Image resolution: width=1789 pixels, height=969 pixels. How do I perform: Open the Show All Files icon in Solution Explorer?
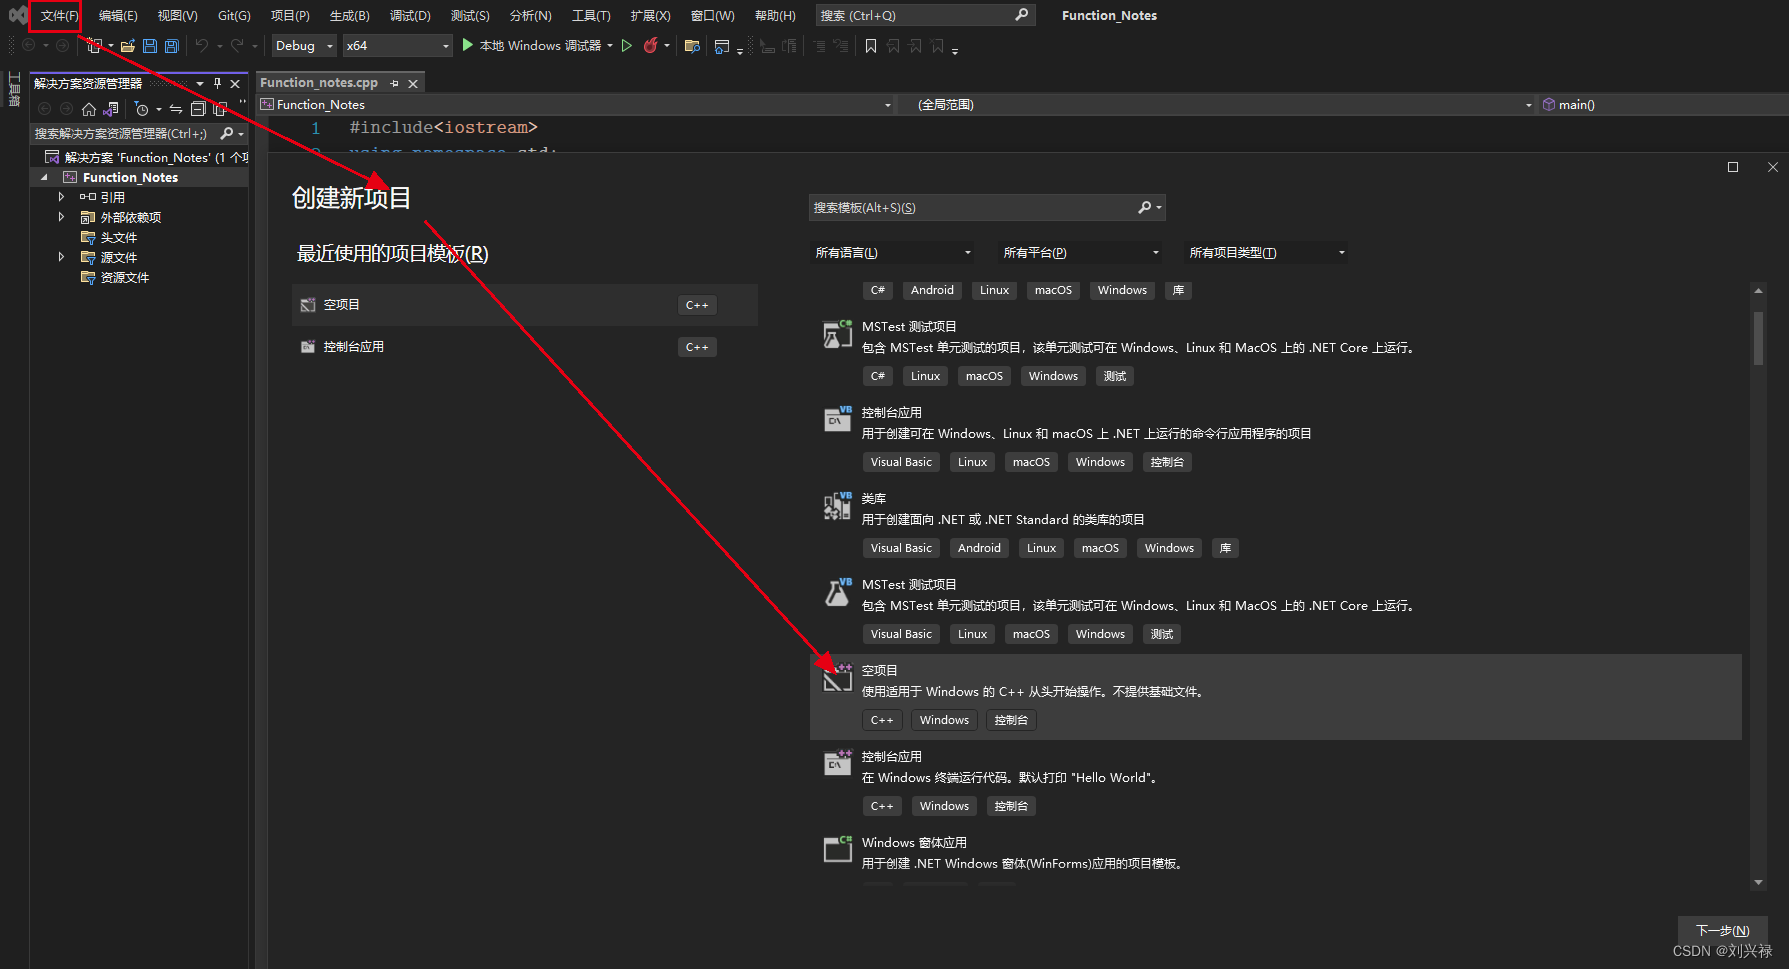[x=220, y=109]
